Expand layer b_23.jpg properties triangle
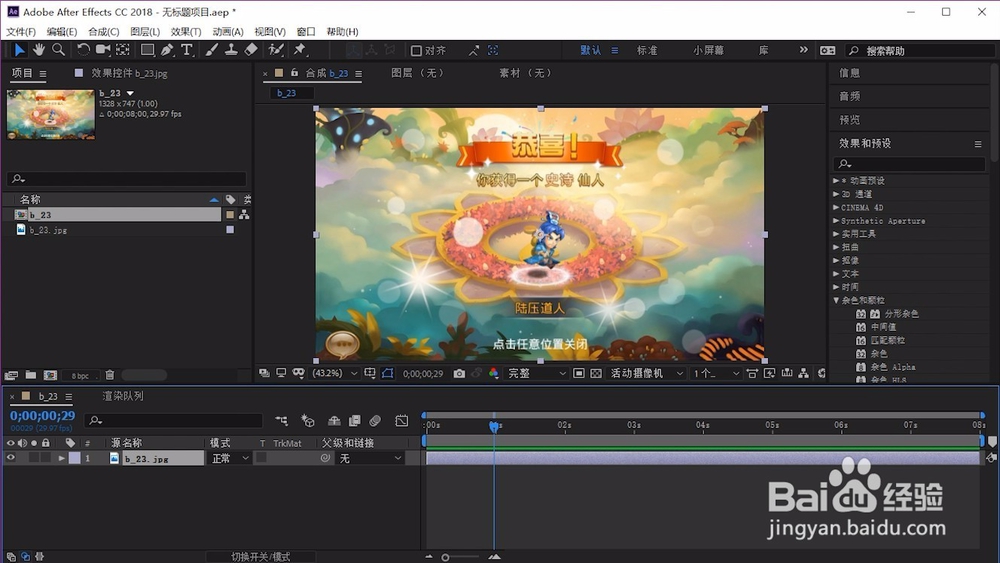 (x=61, y=458)
